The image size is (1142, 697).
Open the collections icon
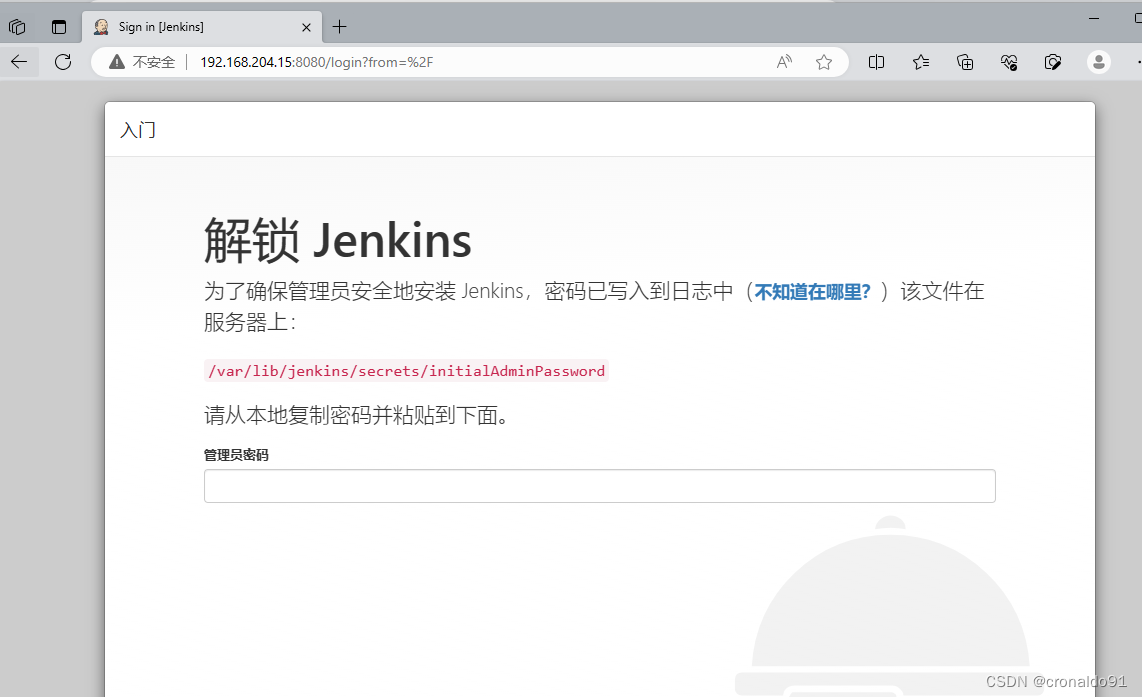(x=965, y=62)
